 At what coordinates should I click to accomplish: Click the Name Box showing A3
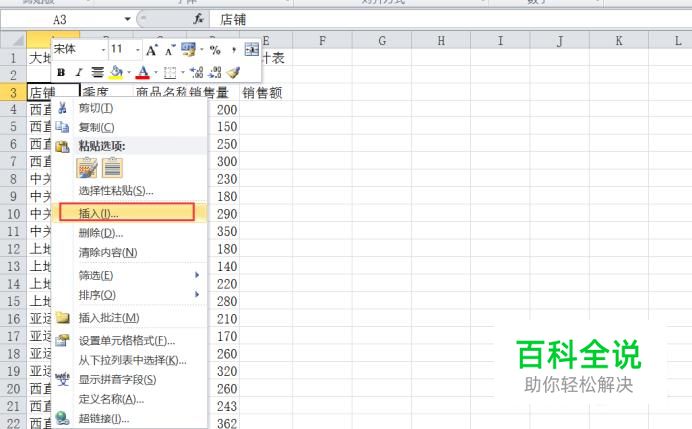point(62,19)
